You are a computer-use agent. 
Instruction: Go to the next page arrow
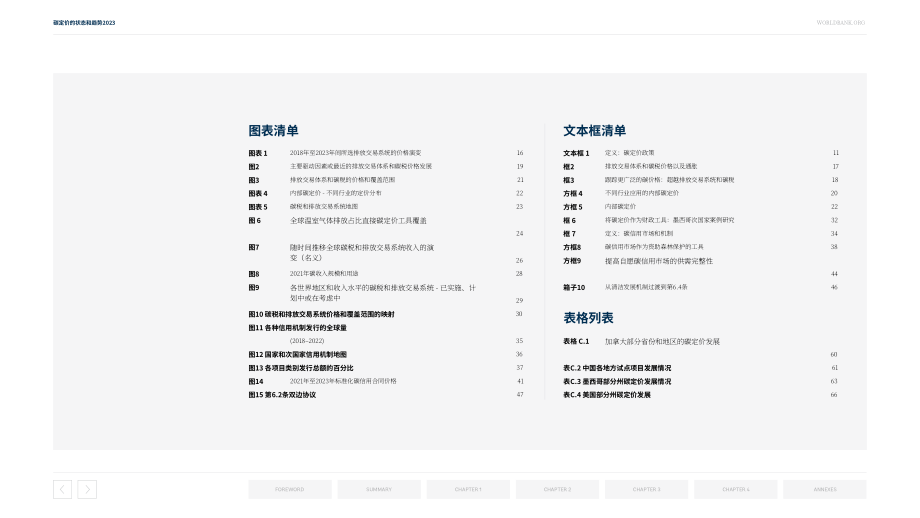pos(87,489)
